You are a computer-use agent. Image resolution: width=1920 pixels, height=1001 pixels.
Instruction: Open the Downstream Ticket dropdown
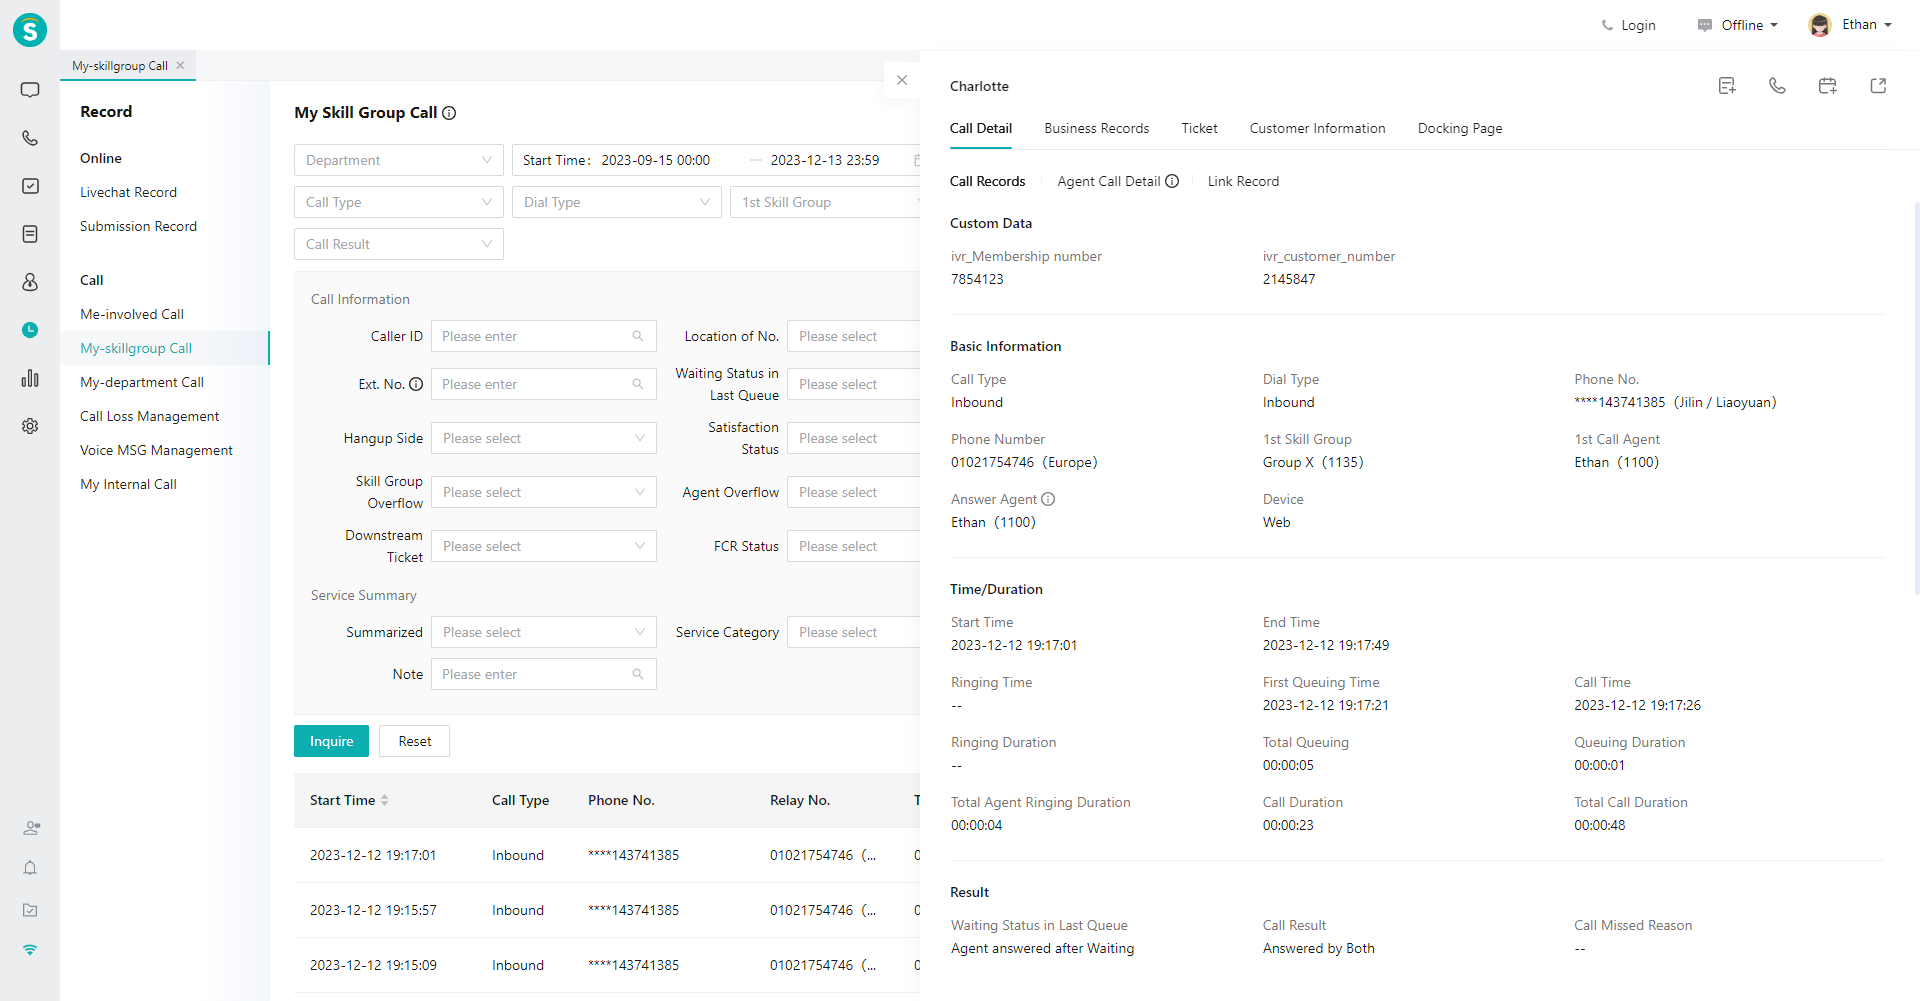(544, 546)
